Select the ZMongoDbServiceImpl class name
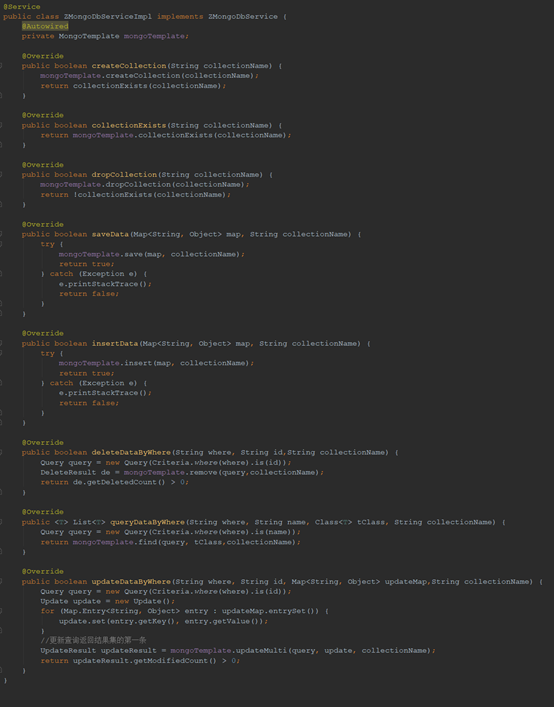Screen dimensions: 554x707 [108, 17]
